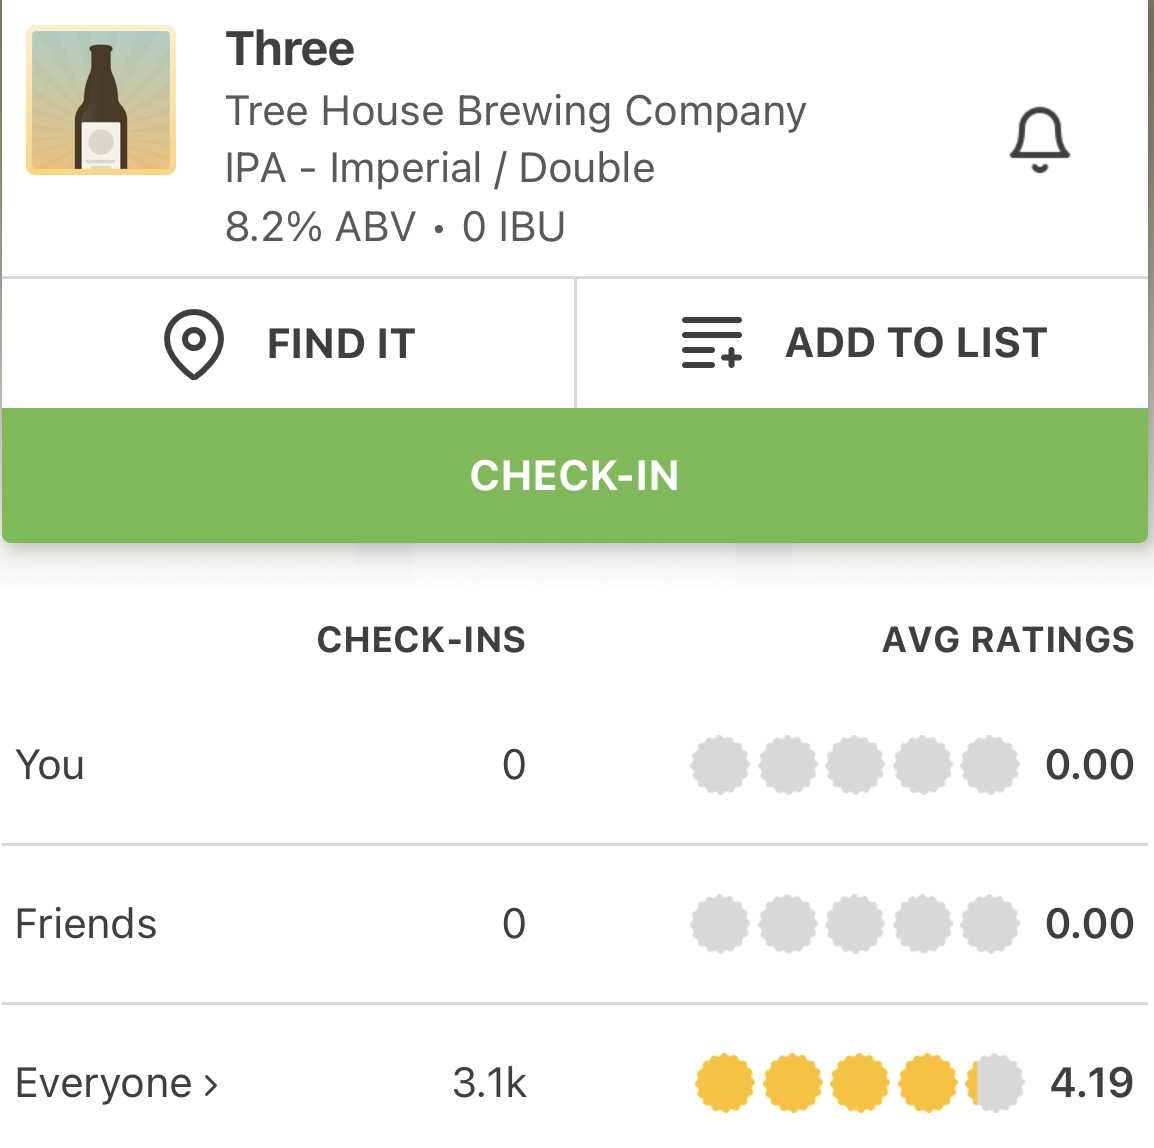Open Tree House Brewing Company page
Image resolution: width=1154 pixels, height=1148 pixels.
click(x=515, y=111)
